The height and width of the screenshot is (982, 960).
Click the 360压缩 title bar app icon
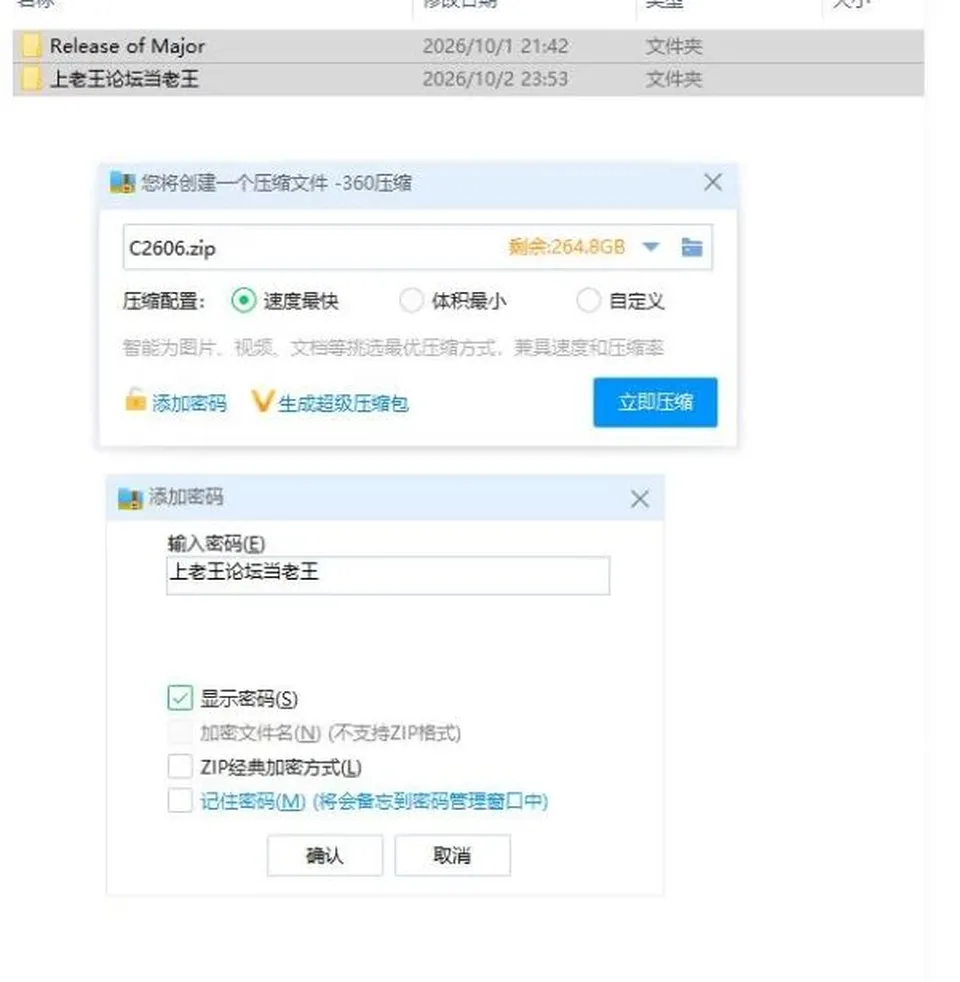pyautogui.click(x=122, y=182)
